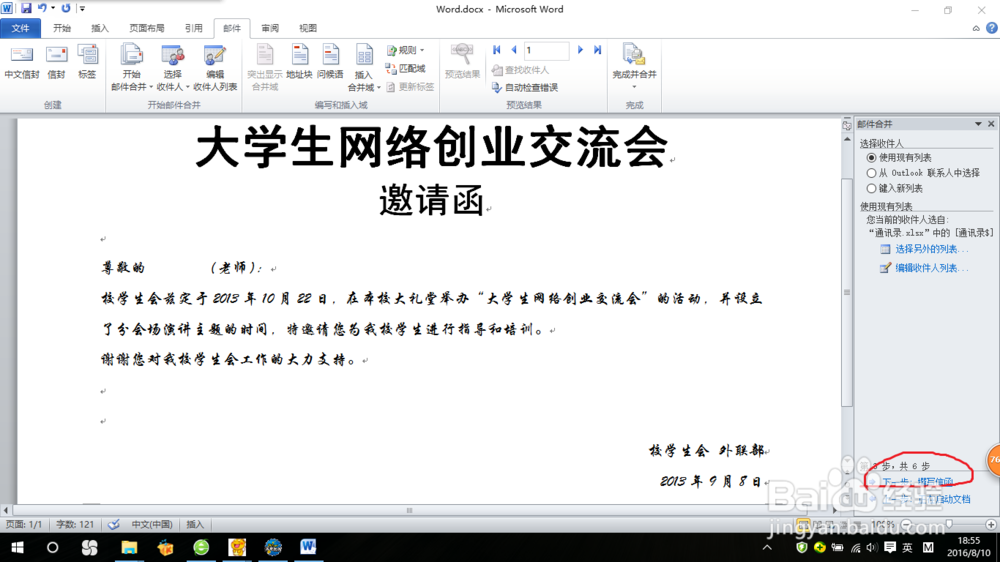The width and height of the screenshot is (1000, 562).
Task: Close the 邮件合并 task pane
Action: tap(991, 124)
